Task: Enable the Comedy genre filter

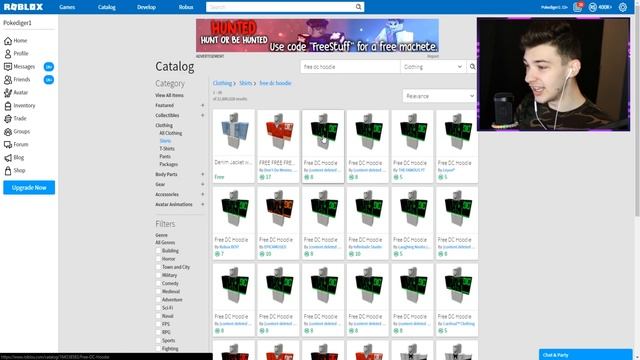Action: pos(158,283)
